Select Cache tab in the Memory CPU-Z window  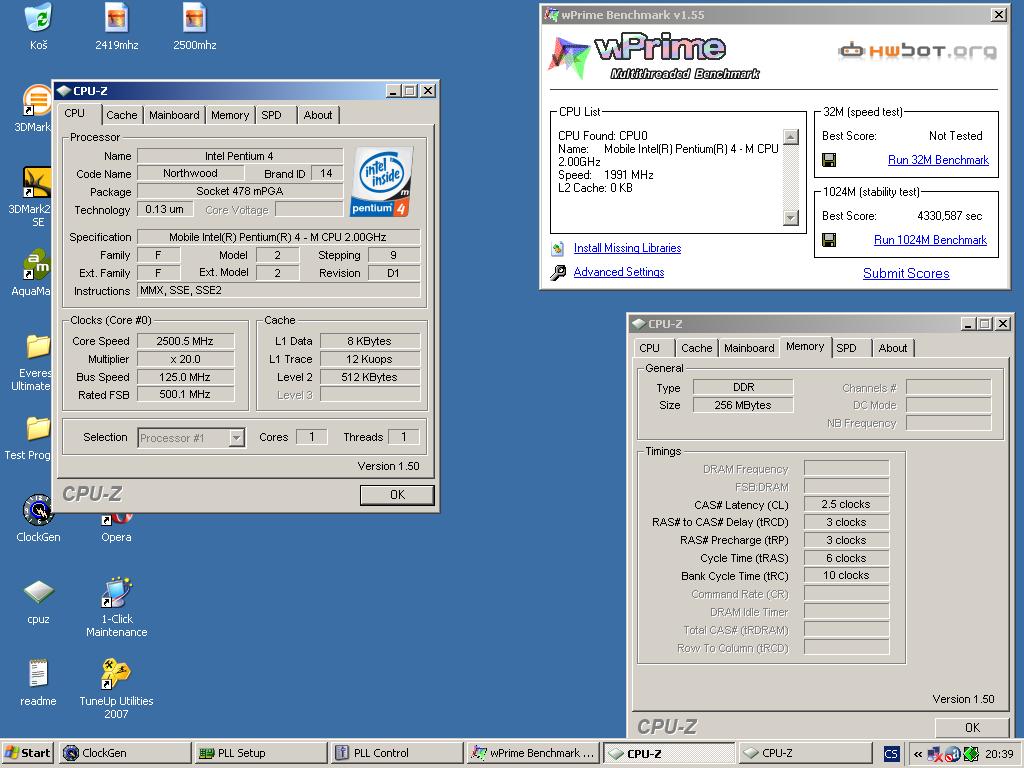point(697,348)
